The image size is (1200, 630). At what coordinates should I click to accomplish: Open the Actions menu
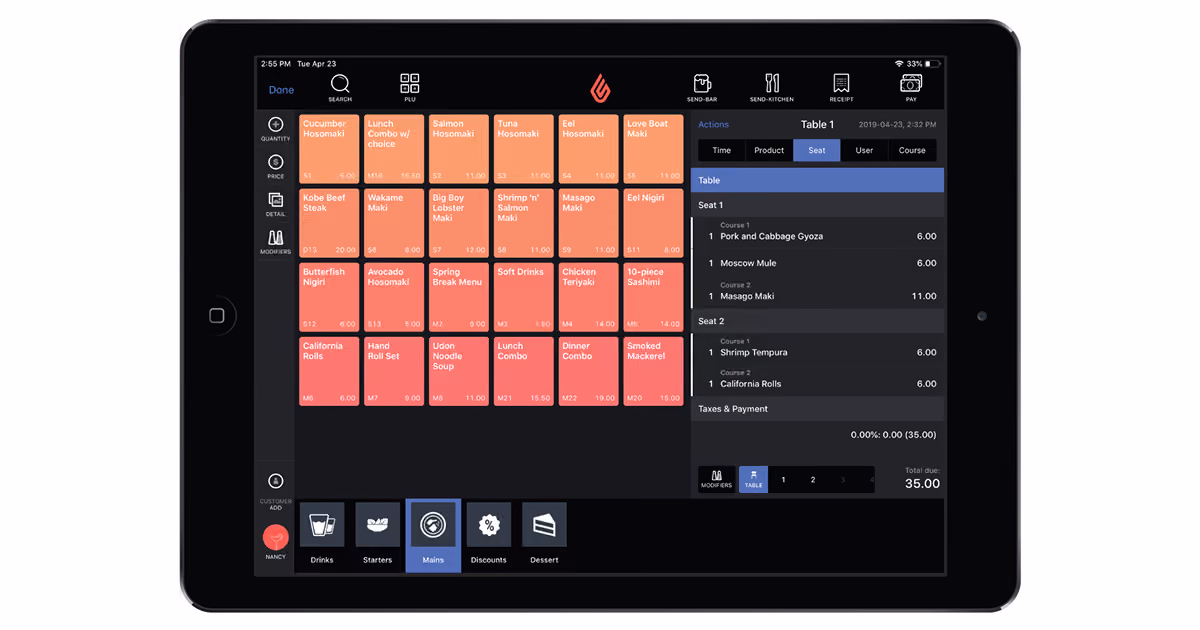[x=714, y=125]
